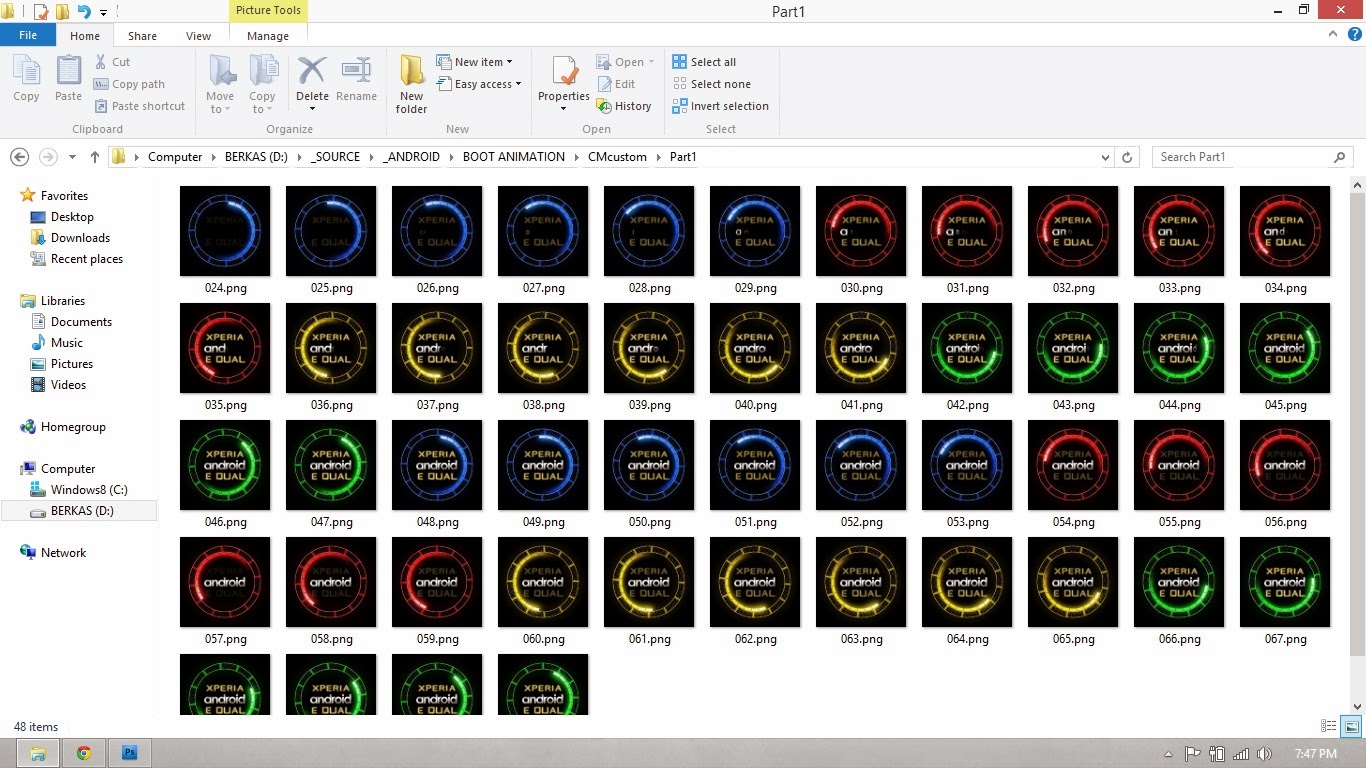Open History in the ribbon
This screenshot has height=768, width=1366.
624,106
